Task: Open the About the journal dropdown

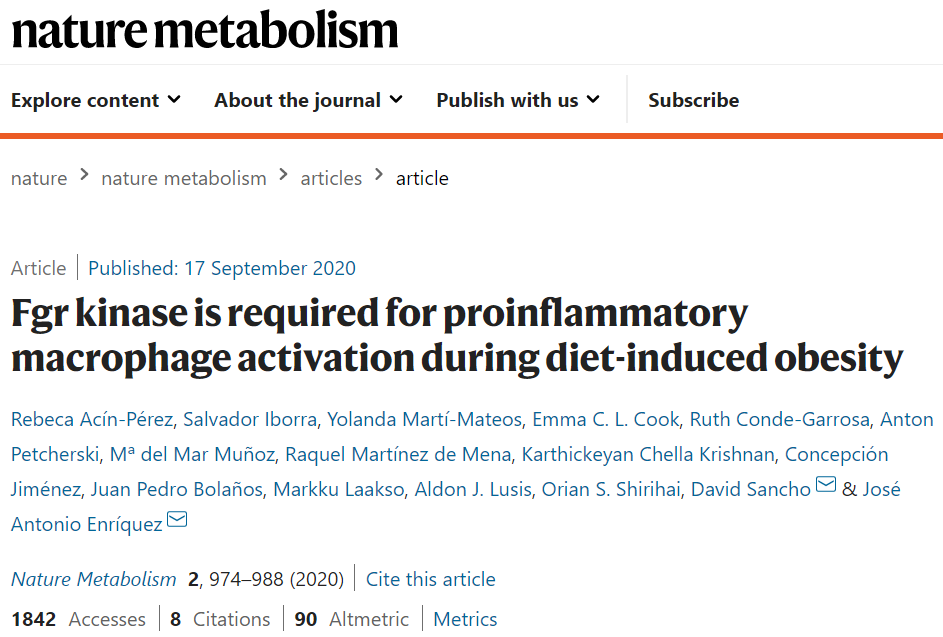Action: coord(308,100)
